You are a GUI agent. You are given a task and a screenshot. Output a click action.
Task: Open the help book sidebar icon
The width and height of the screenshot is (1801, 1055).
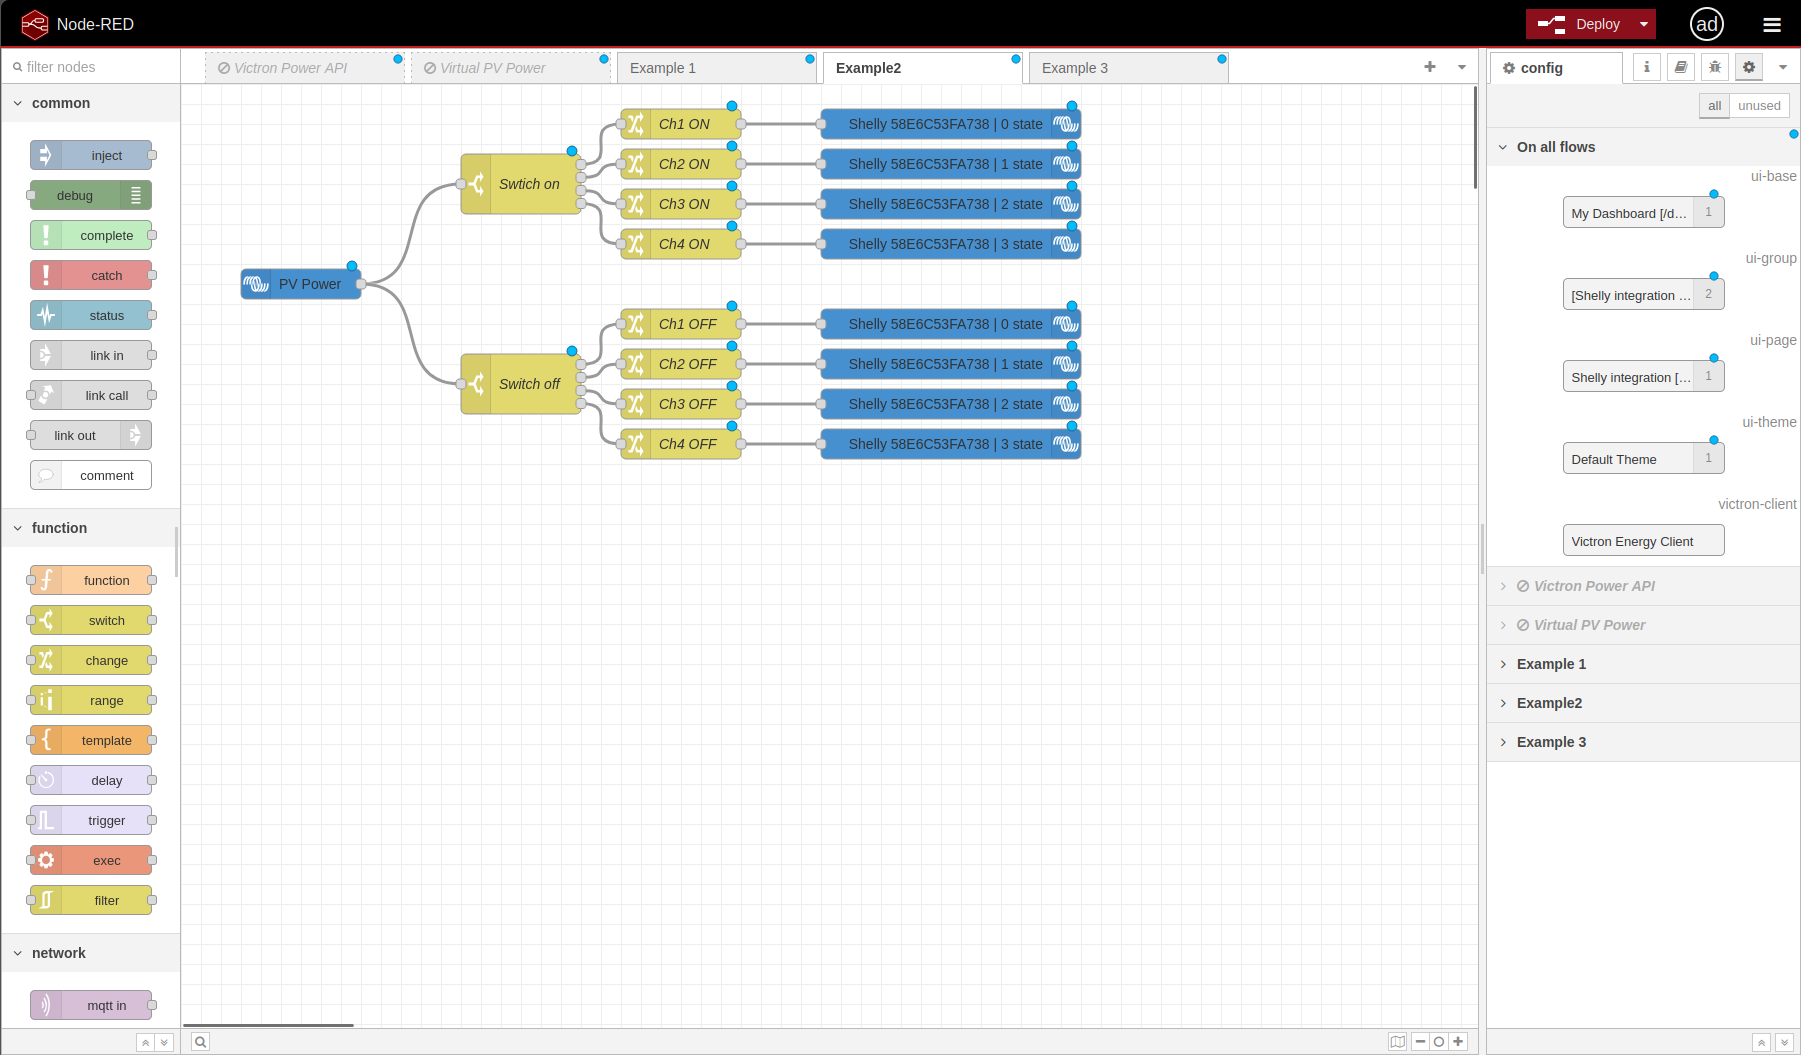pos(1681,67)
